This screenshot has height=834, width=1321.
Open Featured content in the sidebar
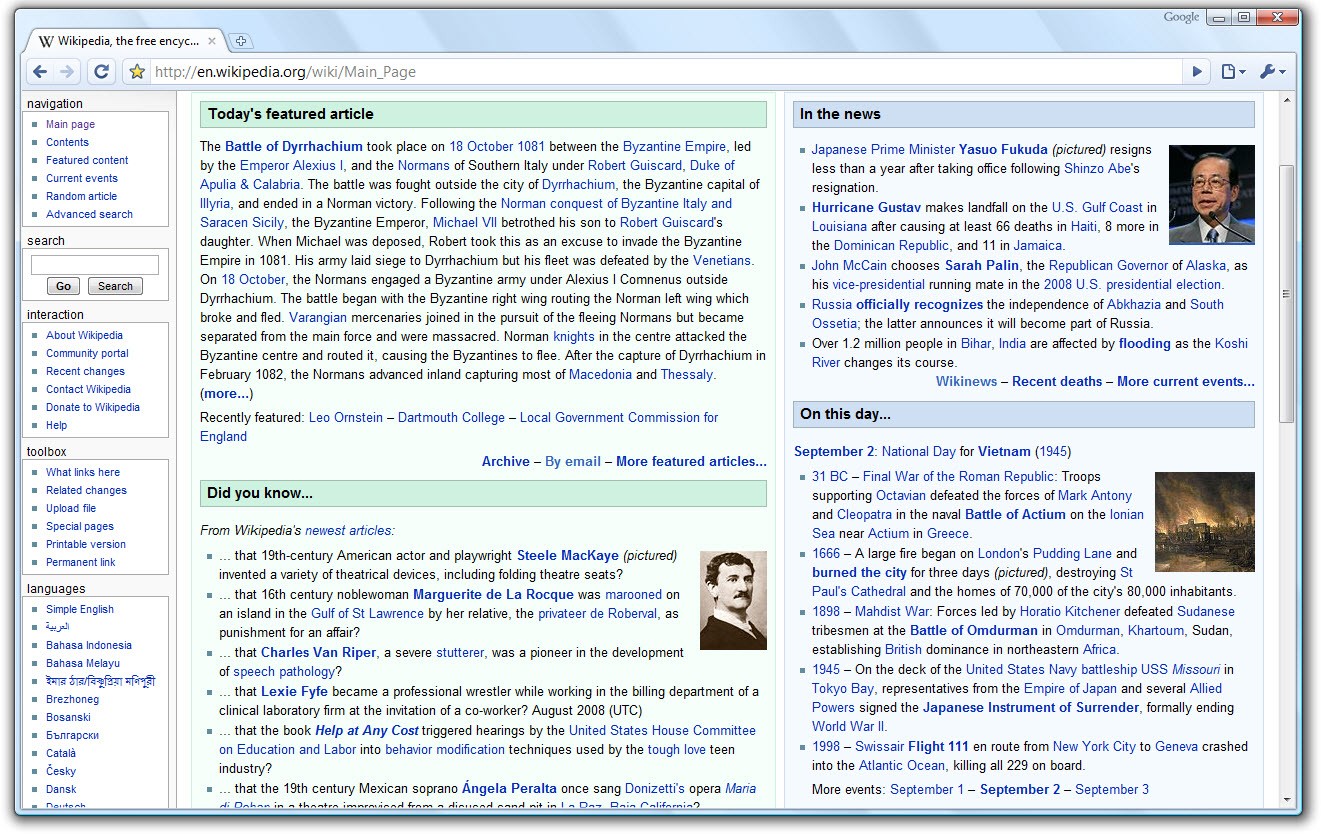click(x=87, y=160)
